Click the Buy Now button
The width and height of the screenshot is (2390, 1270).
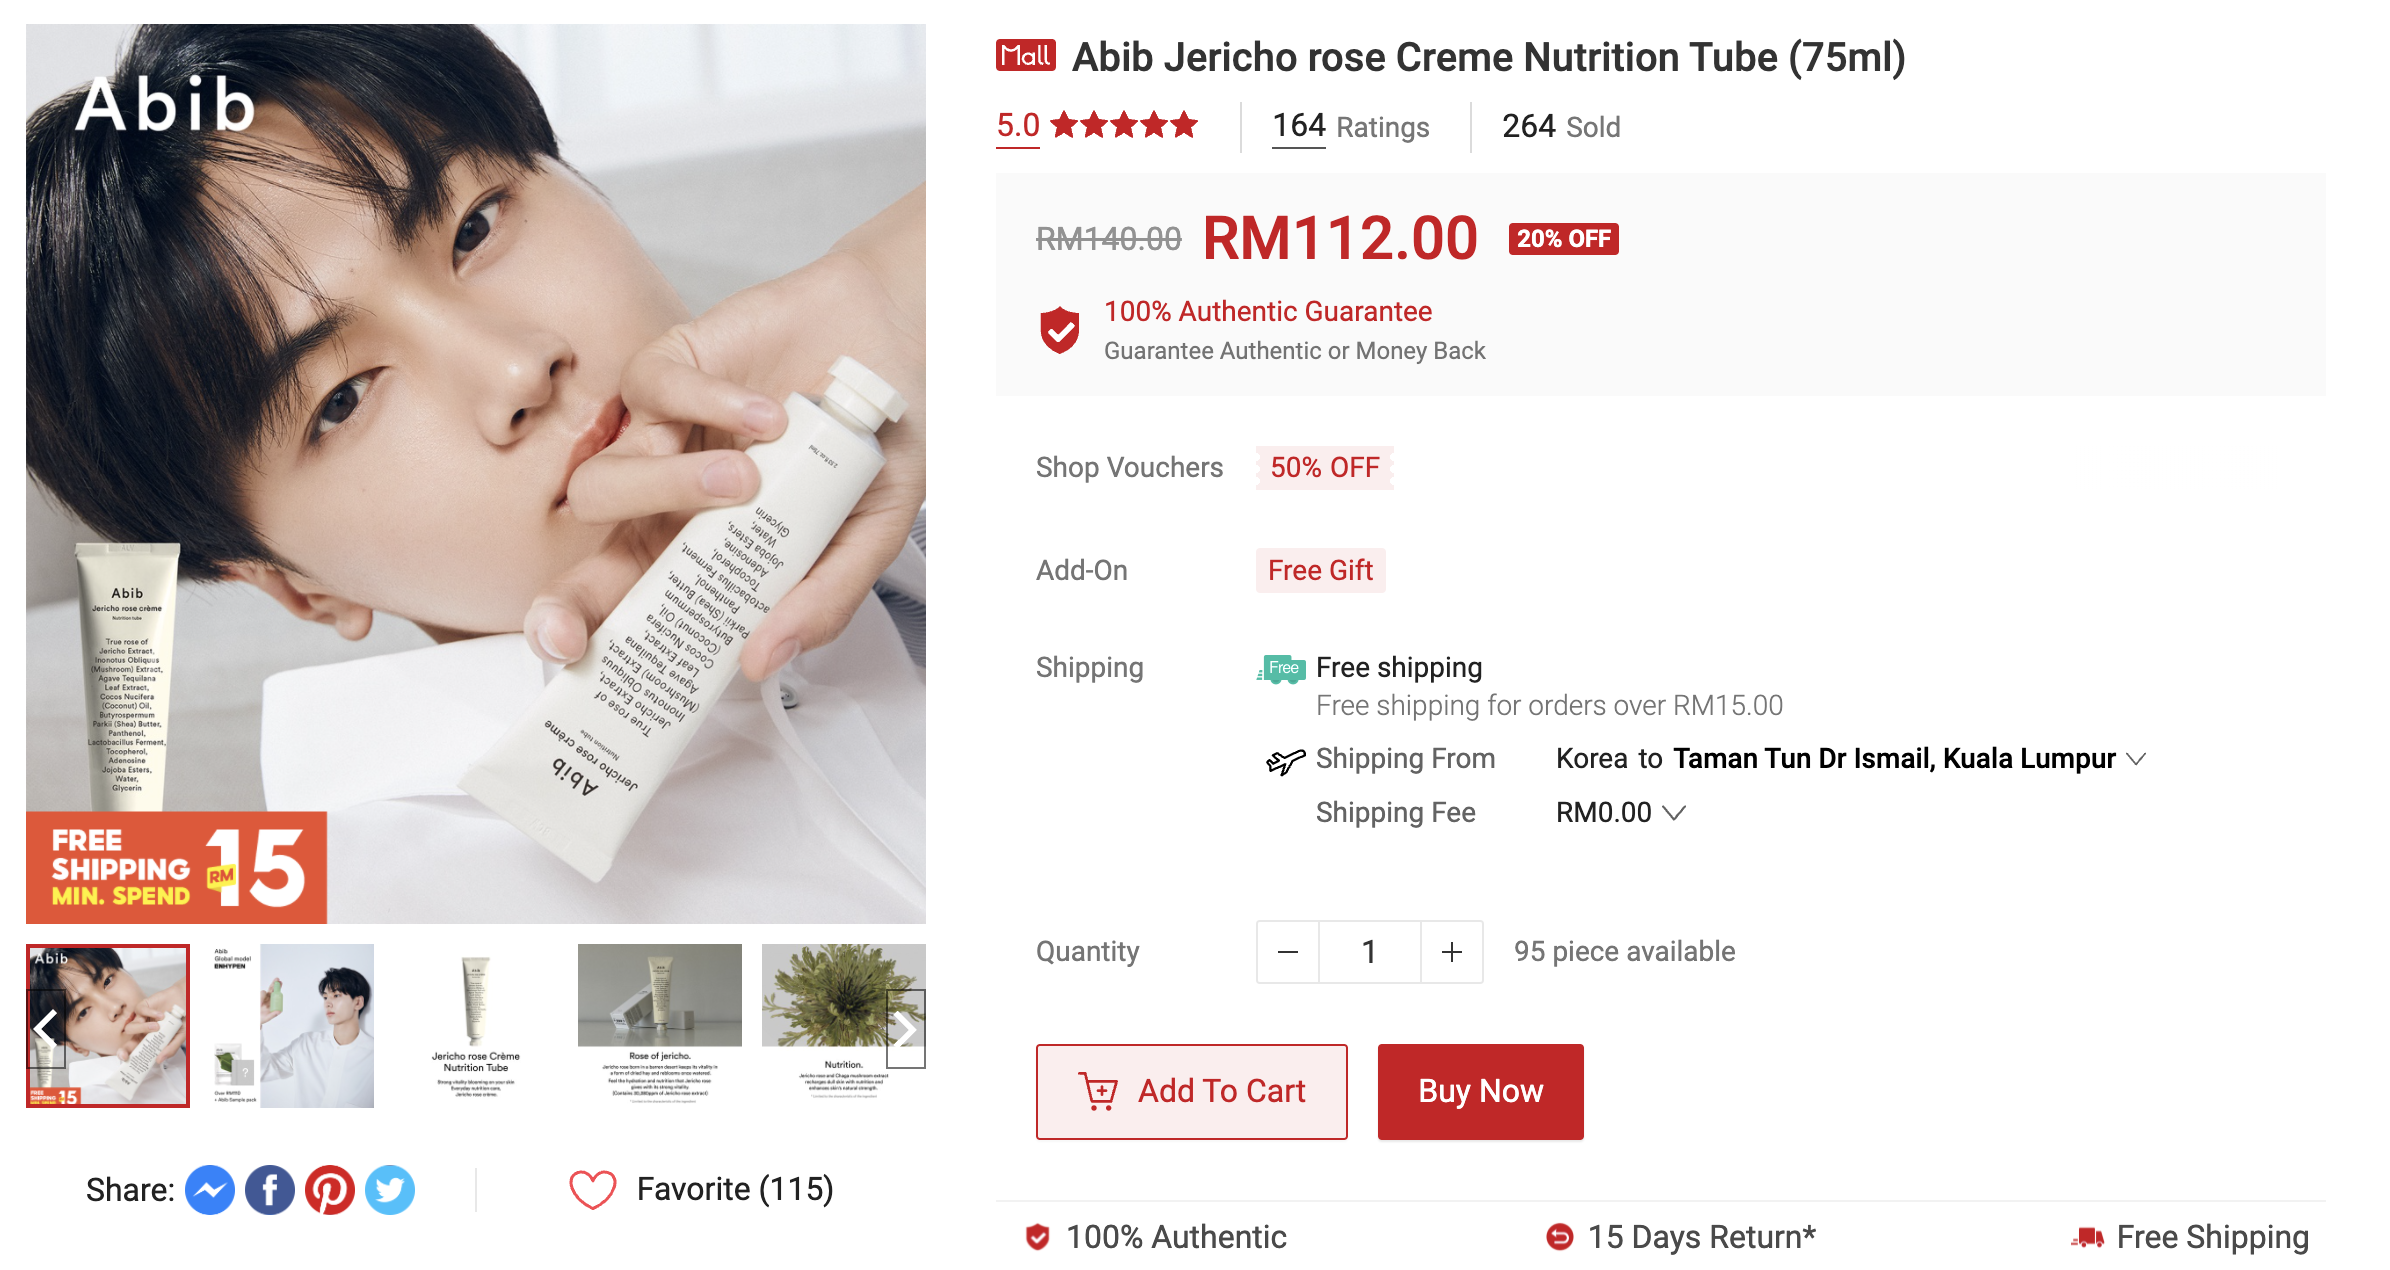1481,1092
